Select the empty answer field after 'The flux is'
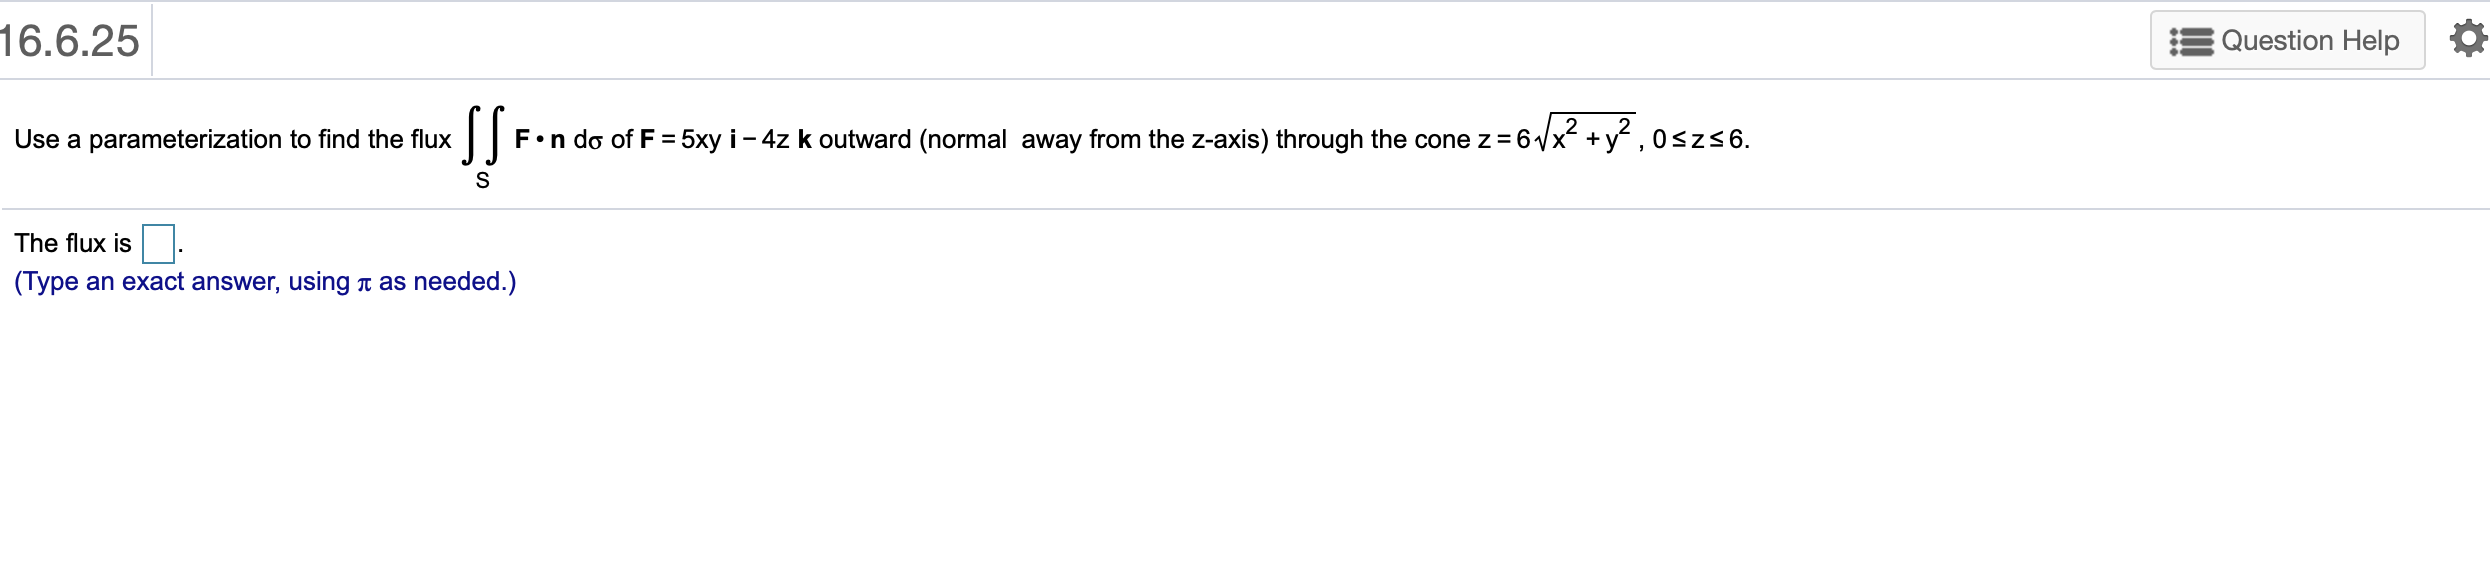Image resolution: width=2490 pixels, height=578 pixels. pos(159,242)
